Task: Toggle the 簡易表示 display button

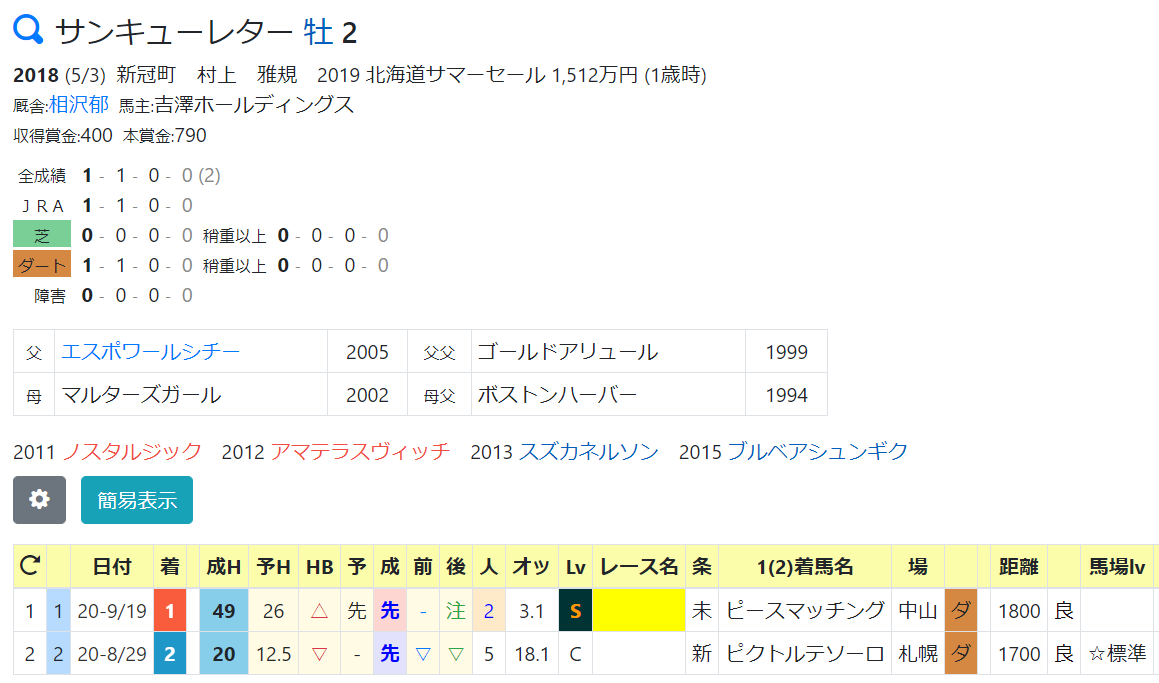Action: coord(137,500)
